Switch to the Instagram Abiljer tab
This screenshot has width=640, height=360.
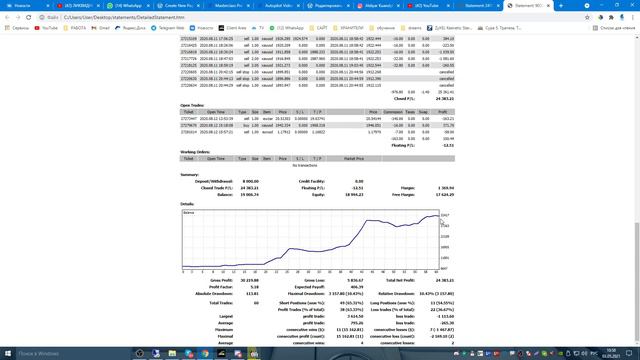pos(379,6)
